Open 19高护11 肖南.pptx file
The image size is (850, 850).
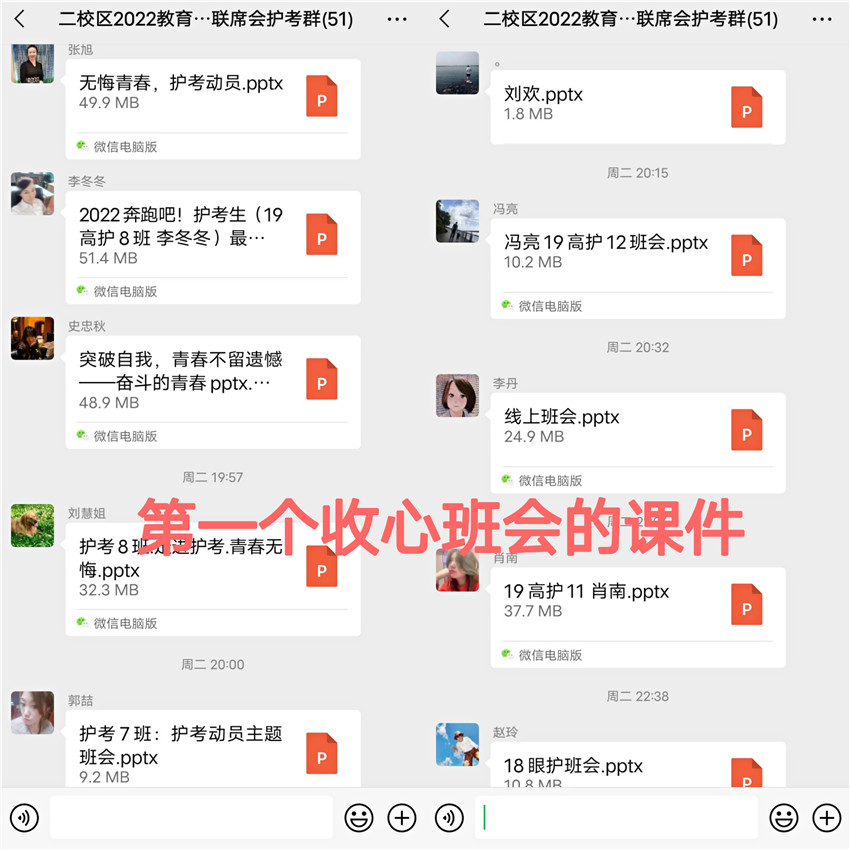coord(638,617)
